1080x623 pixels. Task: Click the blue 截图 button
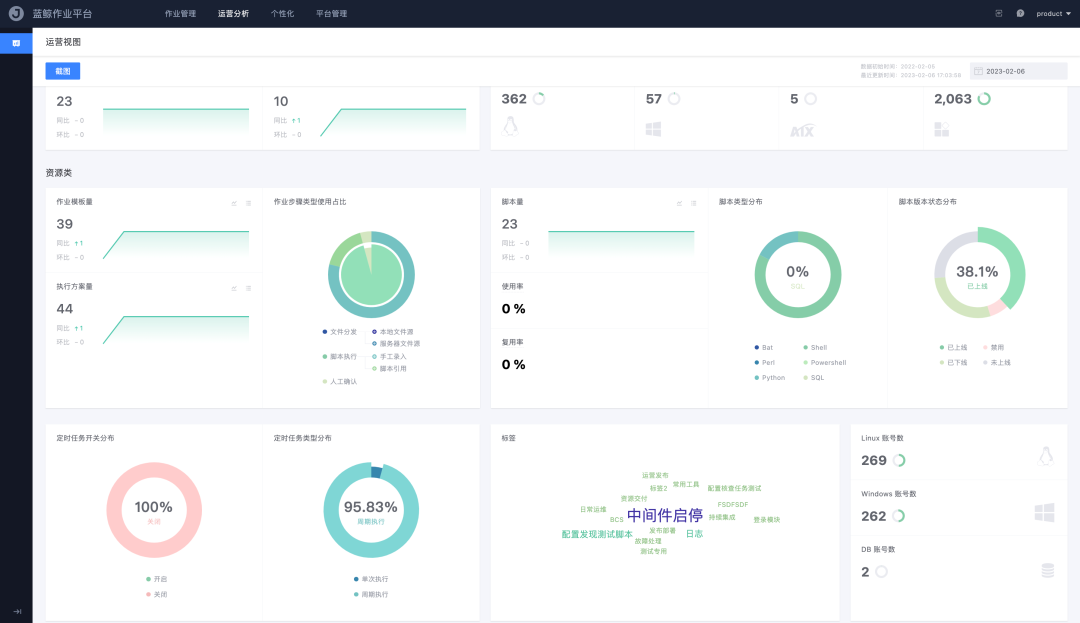pyautogui.click(x=63, y=71)
